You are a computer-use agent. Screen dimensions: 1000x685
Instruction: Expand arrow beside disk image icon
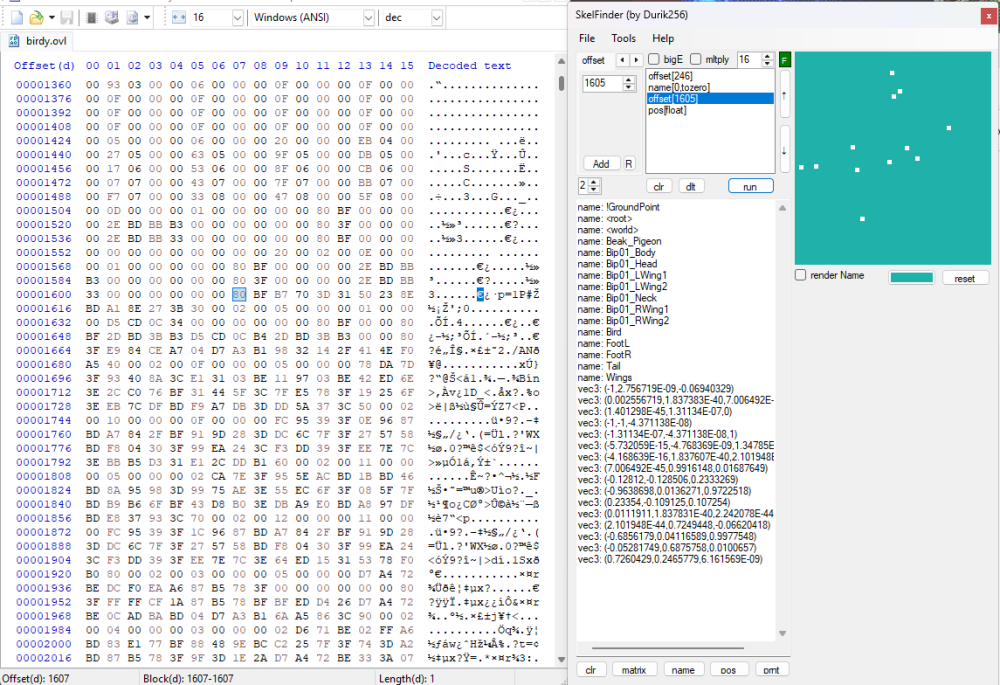[147, 17]
